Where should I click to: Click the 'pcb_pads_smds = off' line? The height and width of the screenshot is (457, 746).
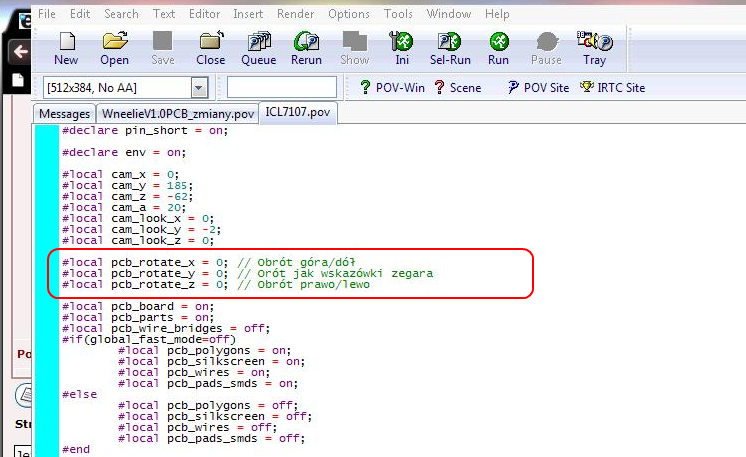pyautogui.click(x=212, y=438)
